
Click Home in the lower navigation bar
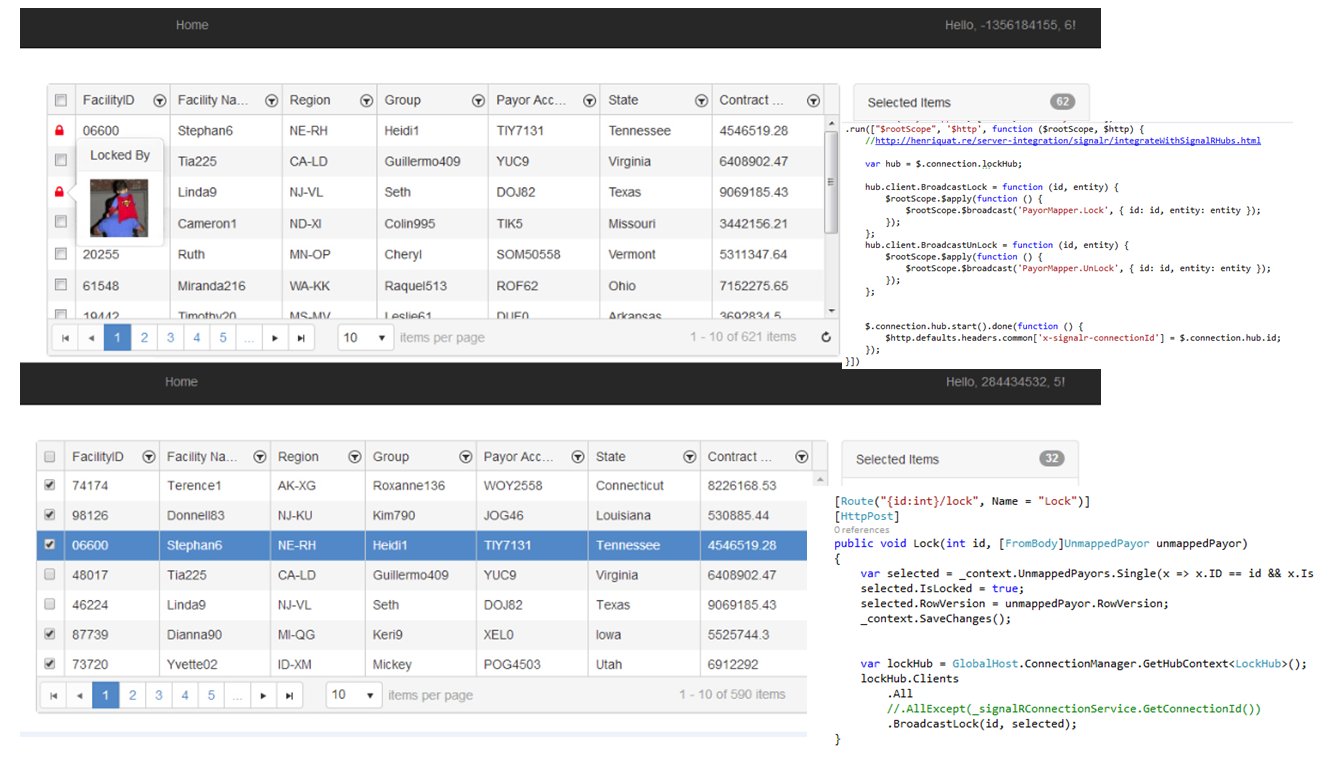(181, 382)
